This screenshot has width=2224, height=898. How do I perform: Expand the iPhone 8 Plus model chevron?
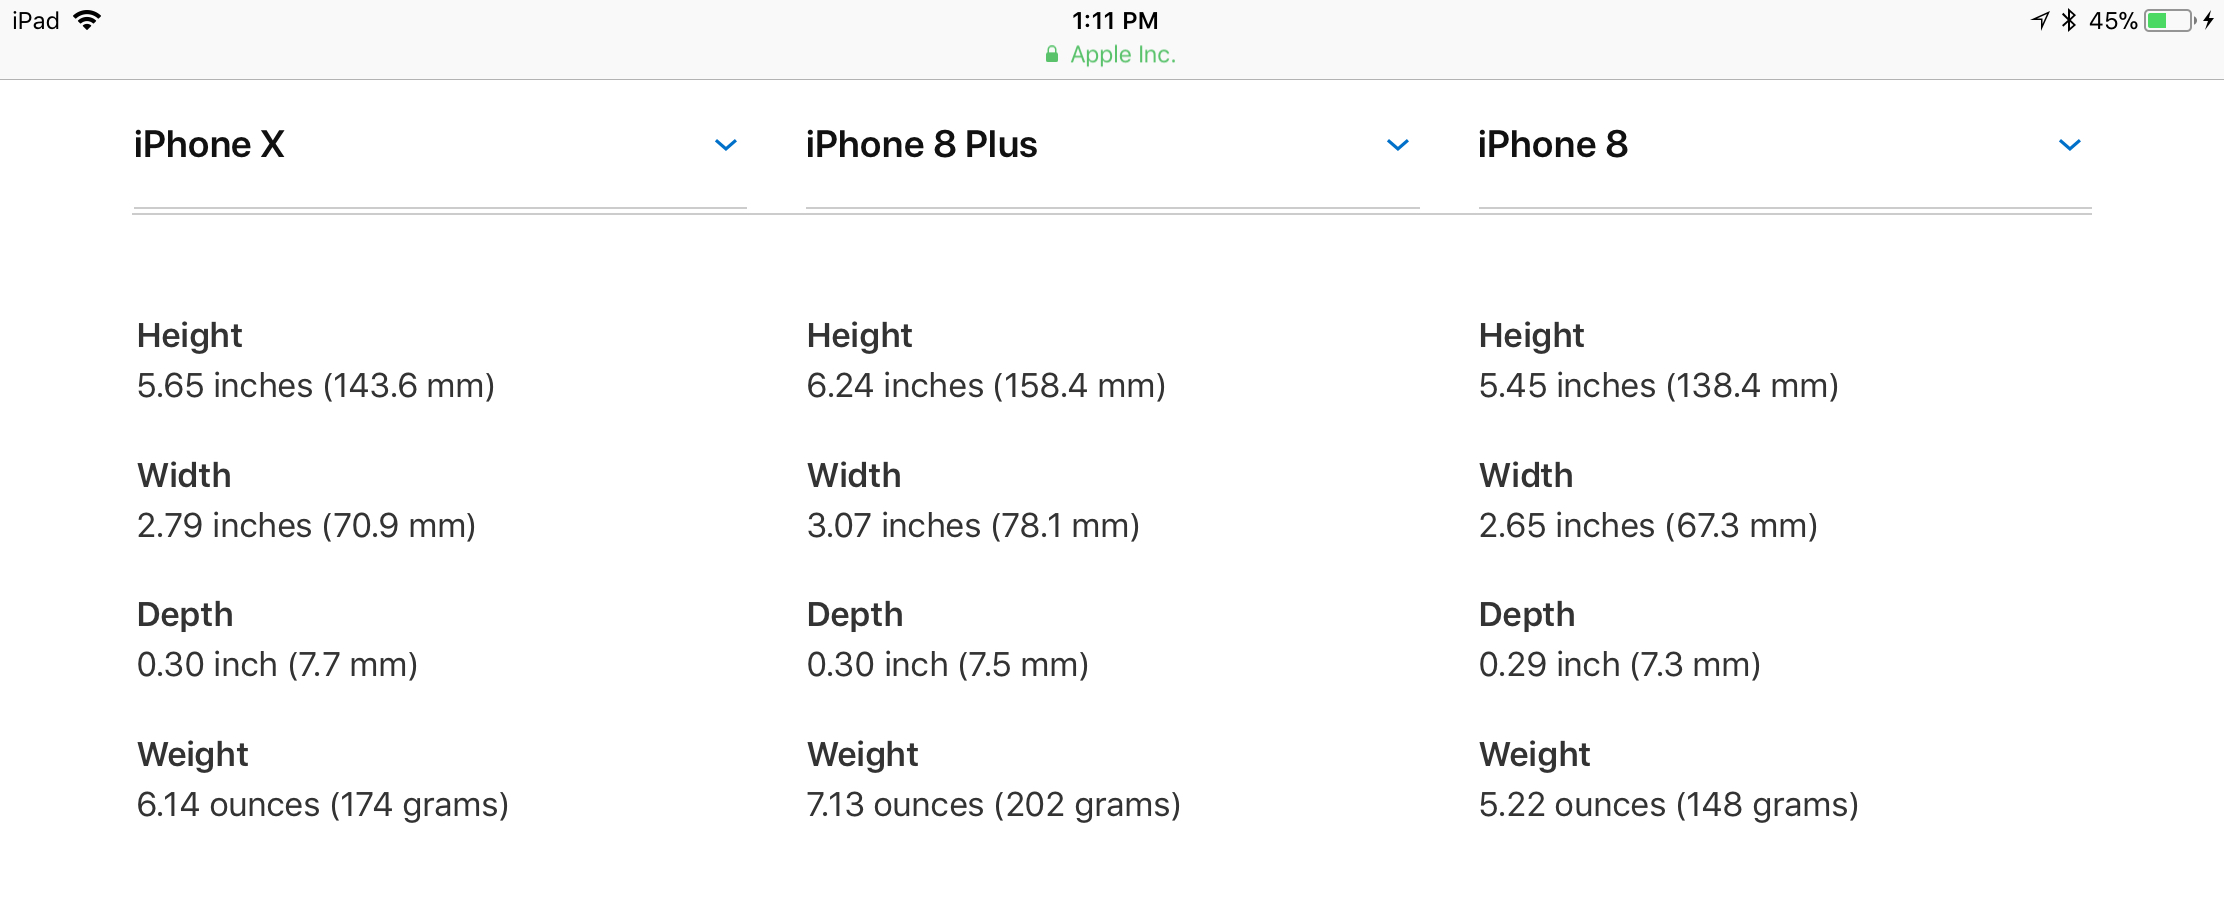tap(1398, 146)
